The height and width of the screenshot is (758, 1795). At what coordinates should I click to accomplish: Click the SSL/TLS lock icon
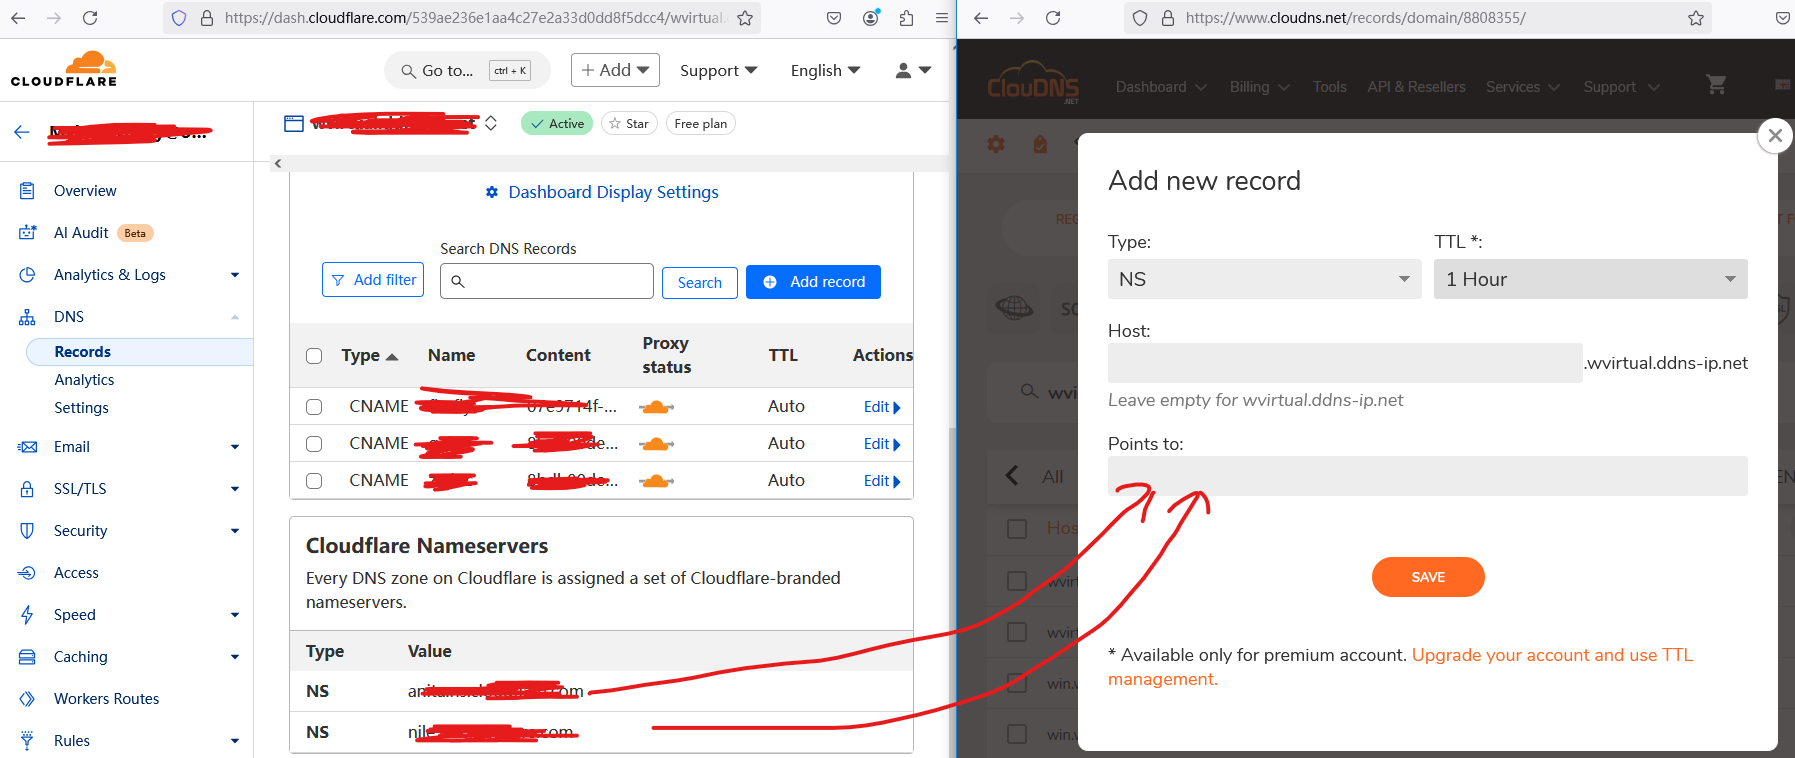click(x=27, y=489)
